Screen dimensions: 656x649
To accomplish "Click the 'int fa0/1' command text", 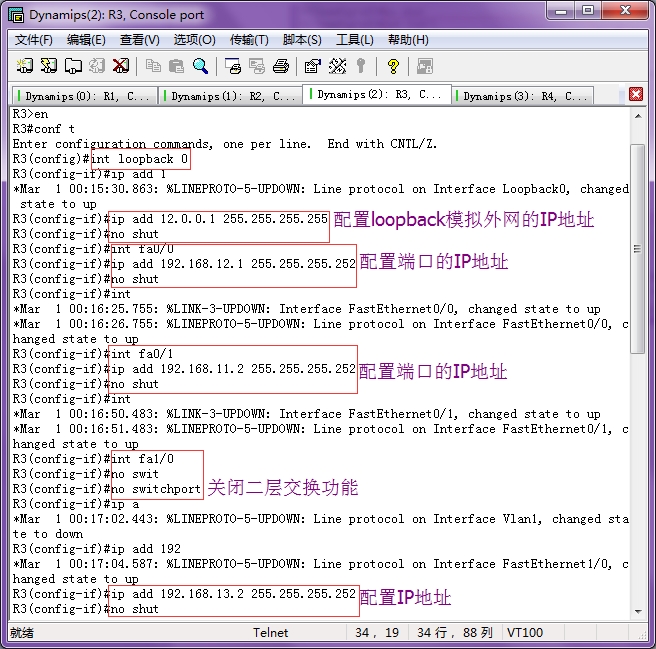I will (142, 354).
